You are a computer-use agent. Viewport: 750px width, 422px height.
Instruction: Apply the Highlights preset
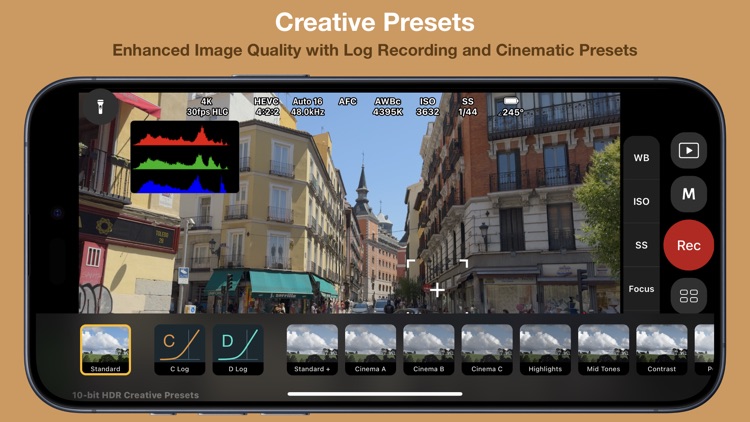[x=545, y=350]
